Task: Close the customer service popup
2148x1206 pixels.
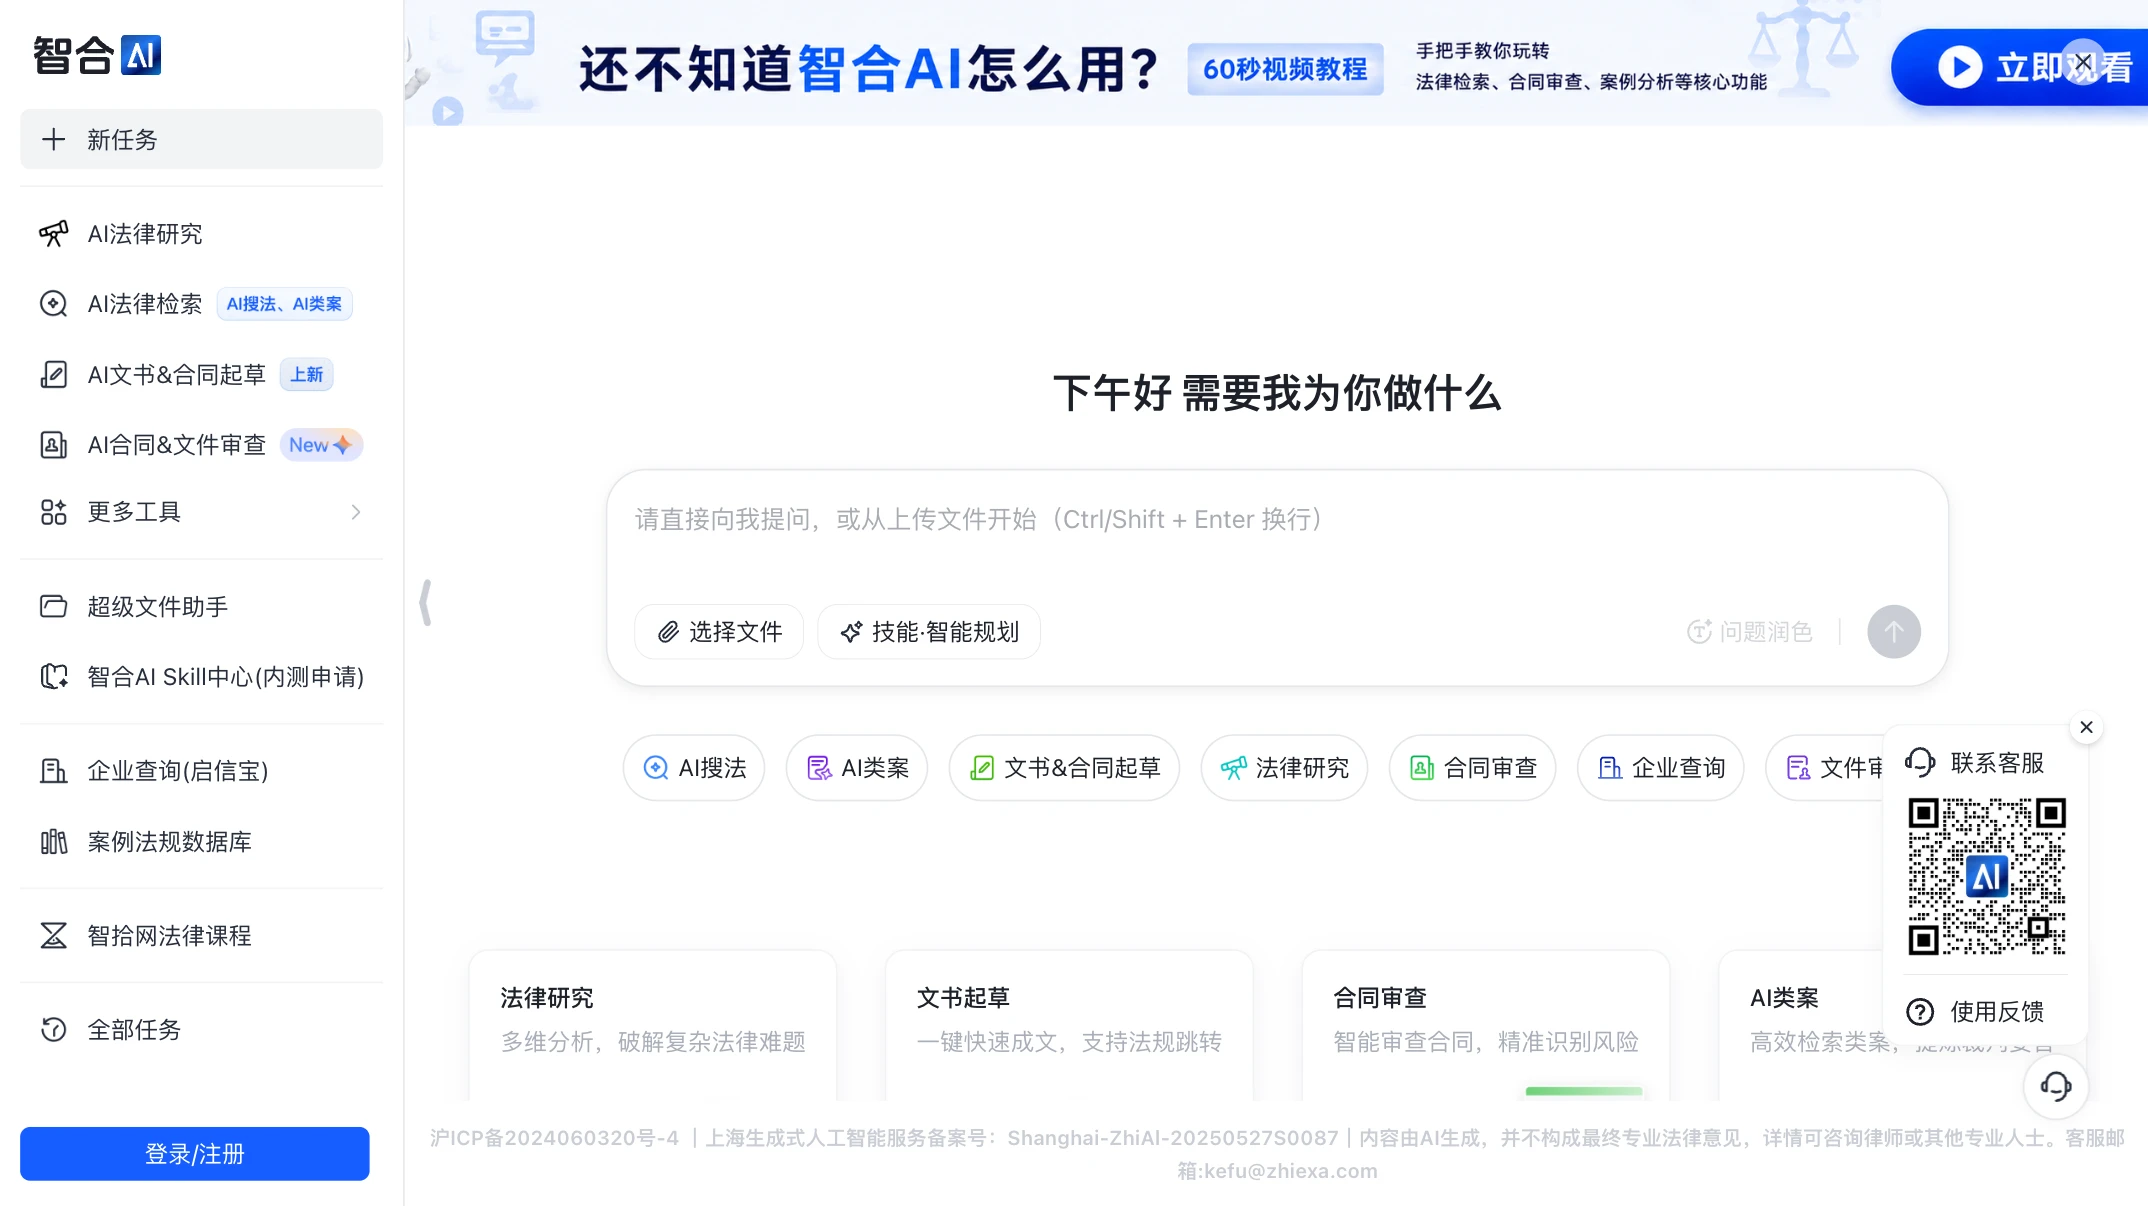Action: pyautogui.click(x=2087, y=727)
